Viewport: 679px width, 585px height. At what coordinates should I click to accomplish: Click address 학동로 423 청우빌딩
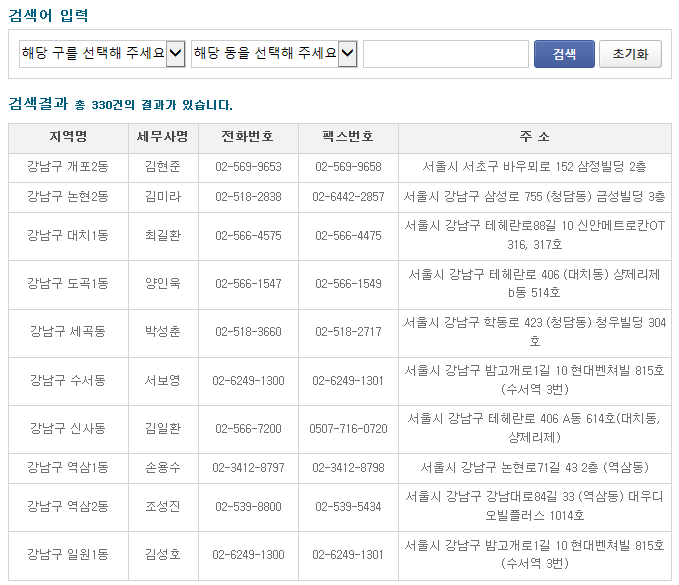(535, 332)
